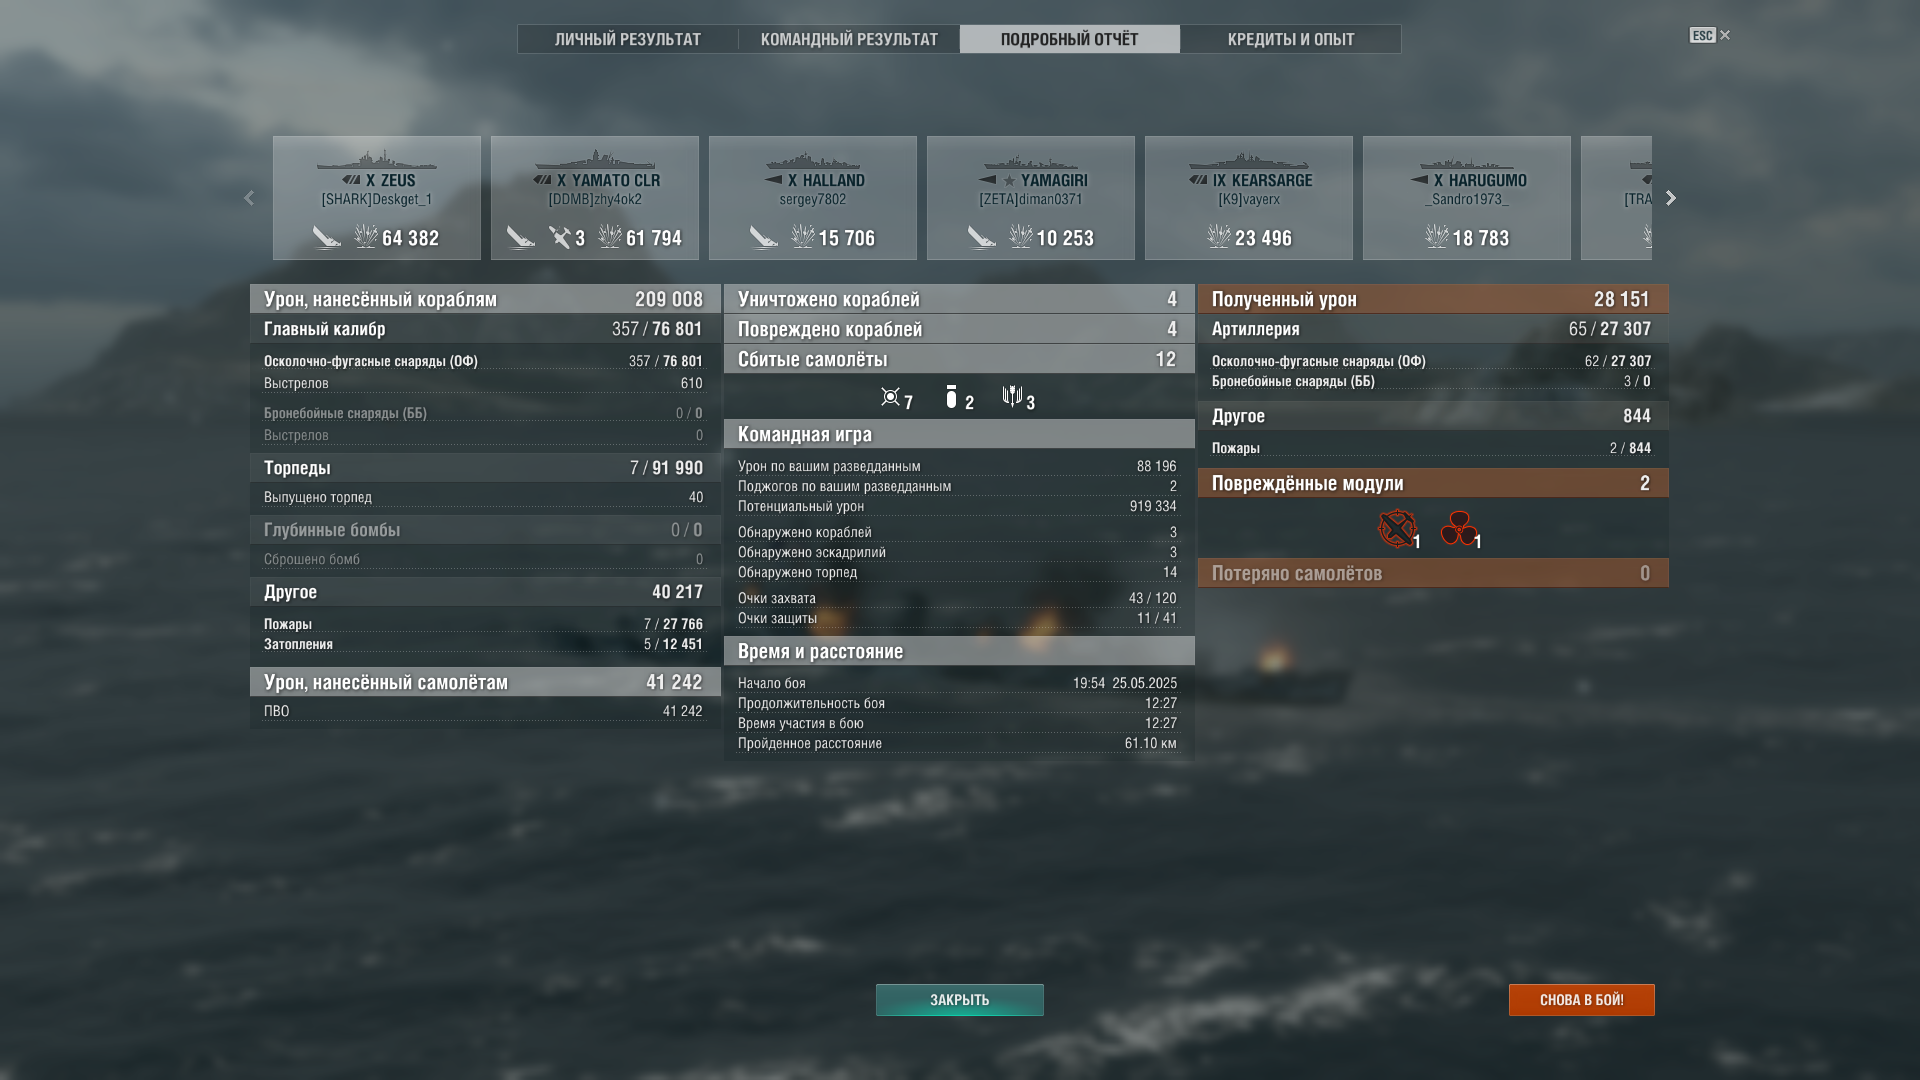Click the Снова в бой! button
This screenshot has width=1920, height=1080.
pos(1581,1000)
